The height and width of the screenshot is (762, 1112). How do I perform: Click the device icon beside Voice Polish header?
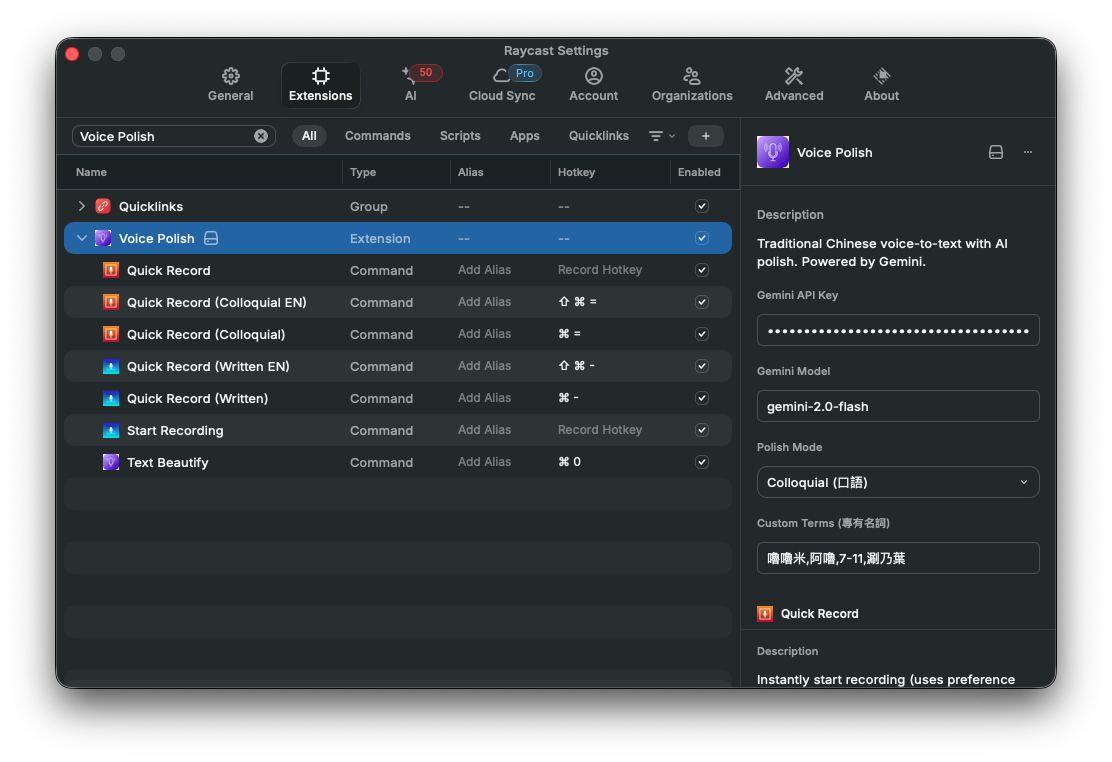(995, 152)
